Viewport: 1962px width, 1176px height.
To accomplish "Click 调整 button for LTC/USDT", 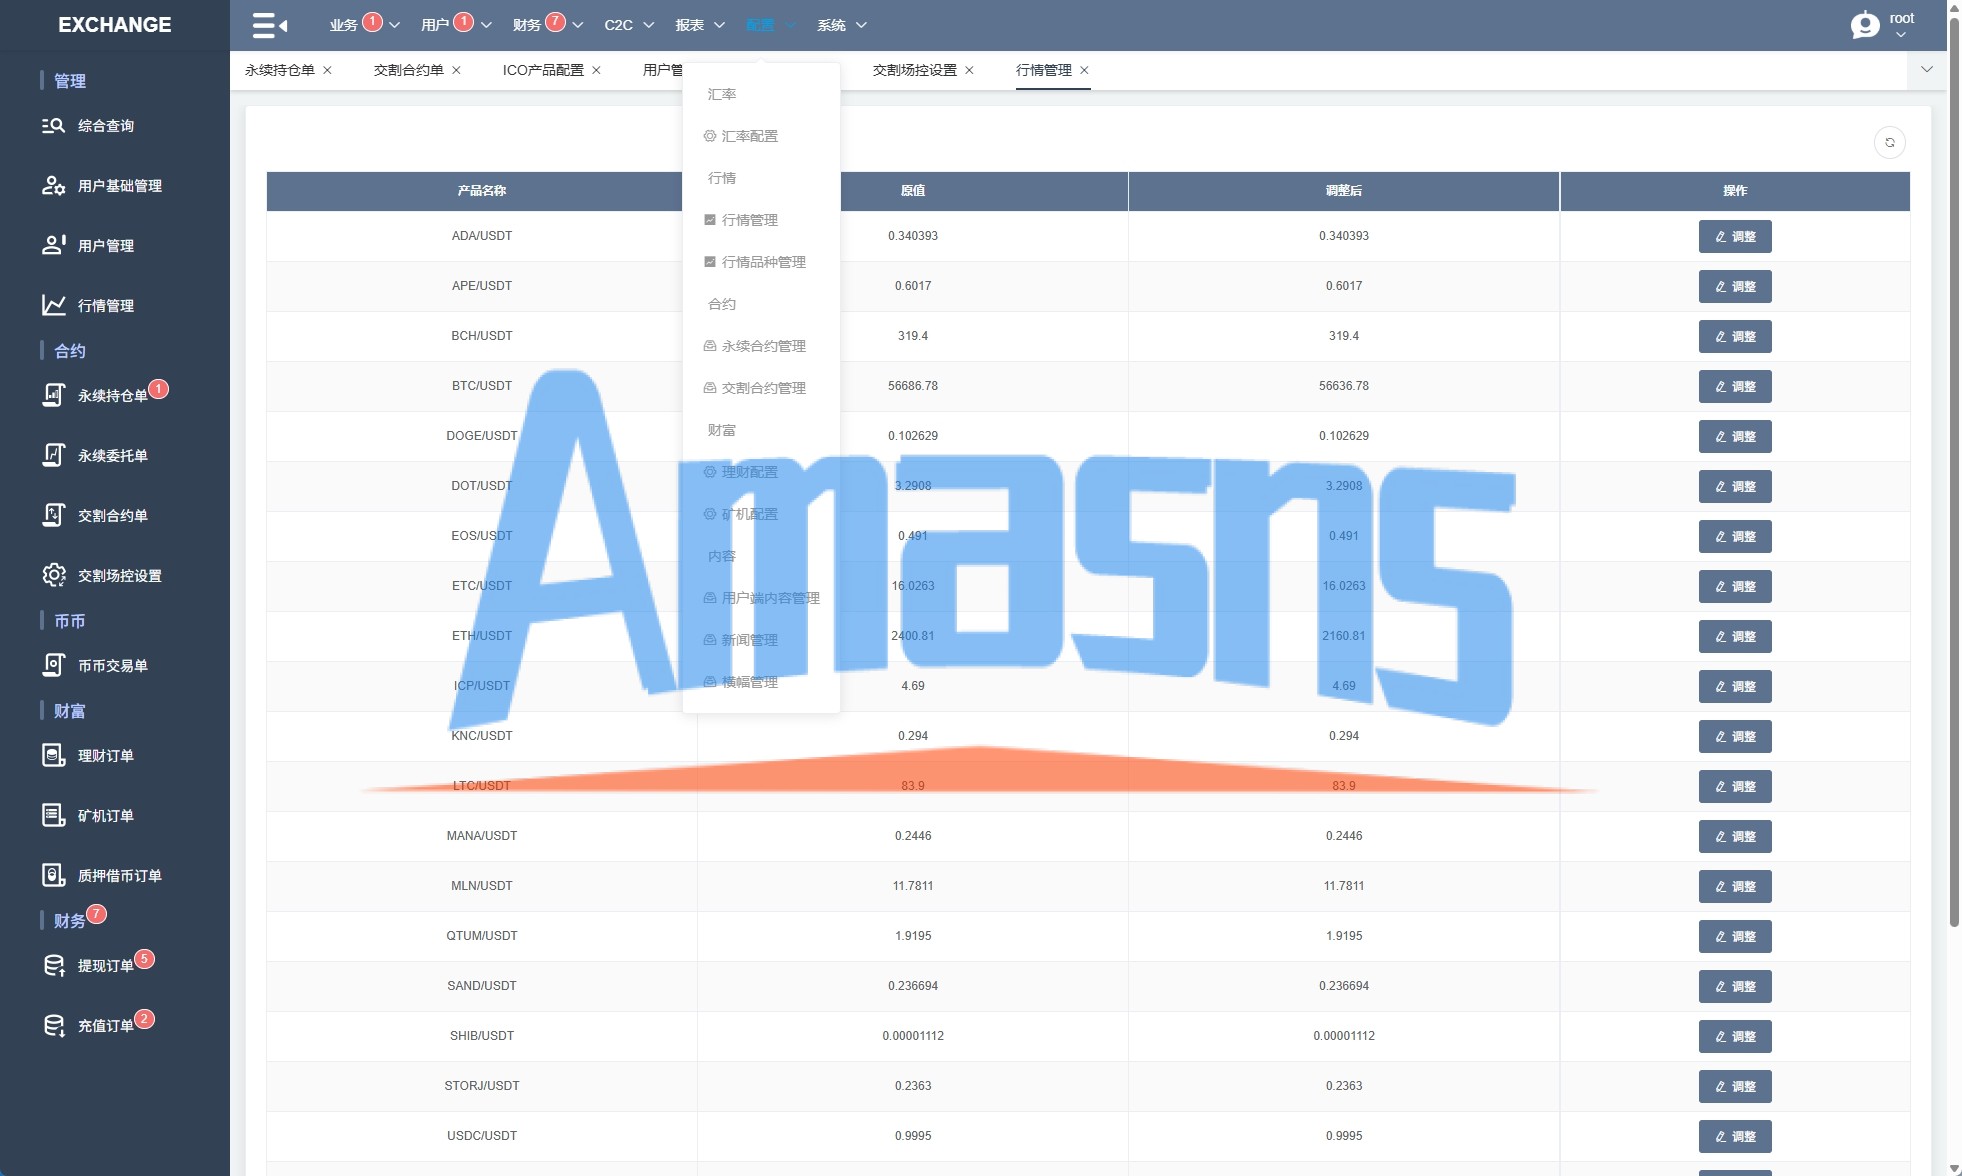I will point(1735,787).
